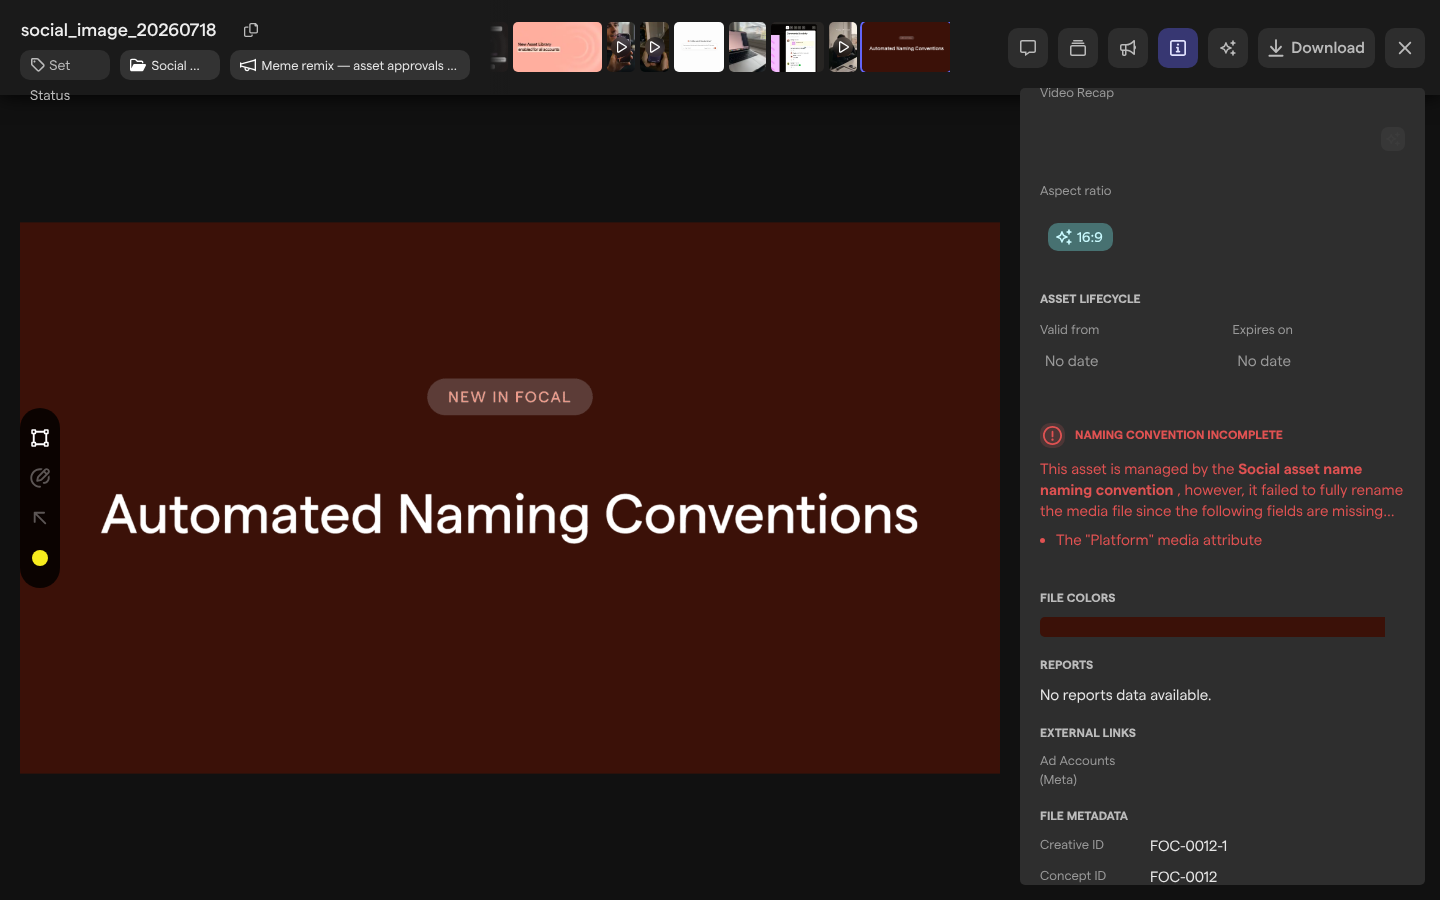Image resolution: width=1440 pixels, height=900 pixels.
Task: Select the white form thumbnail
Action: (x=699, y=47)
